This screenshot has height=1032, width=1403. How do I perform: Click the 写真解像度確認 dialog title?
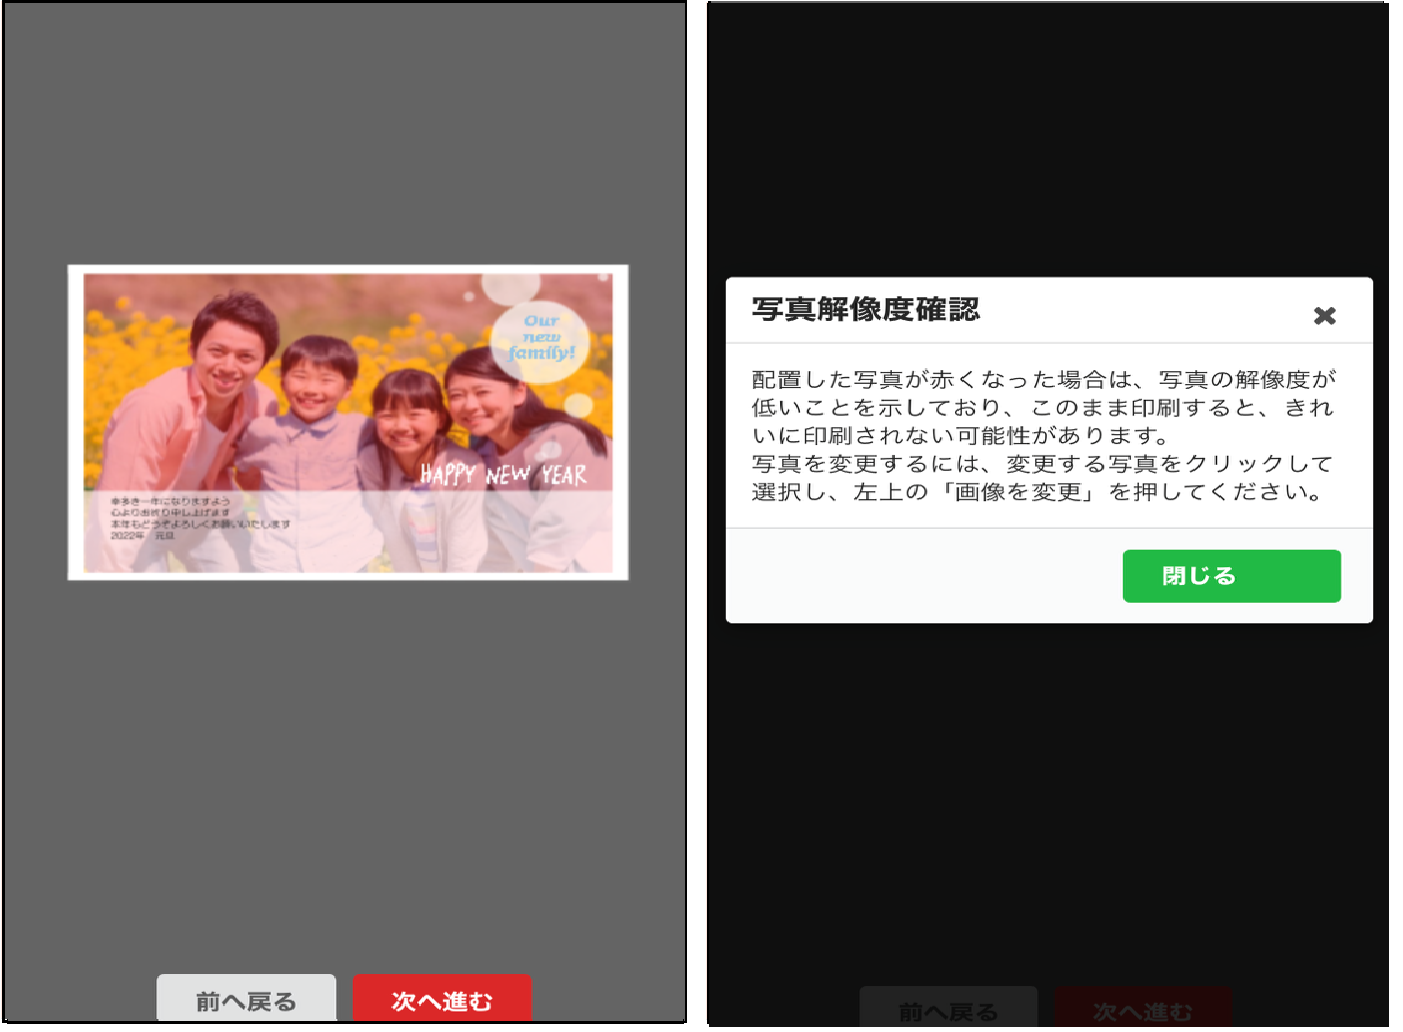(x=866, y=310)
